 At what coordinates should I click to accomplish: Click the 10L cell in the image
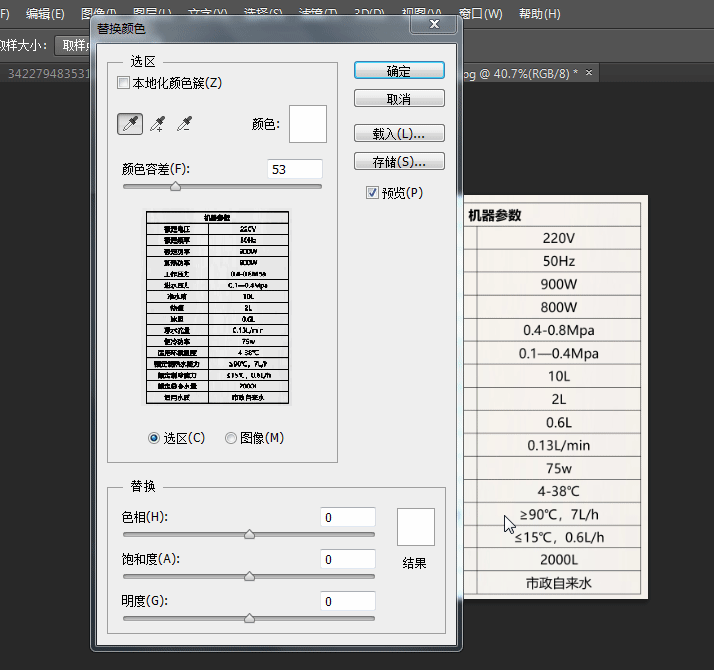(558, 376)
